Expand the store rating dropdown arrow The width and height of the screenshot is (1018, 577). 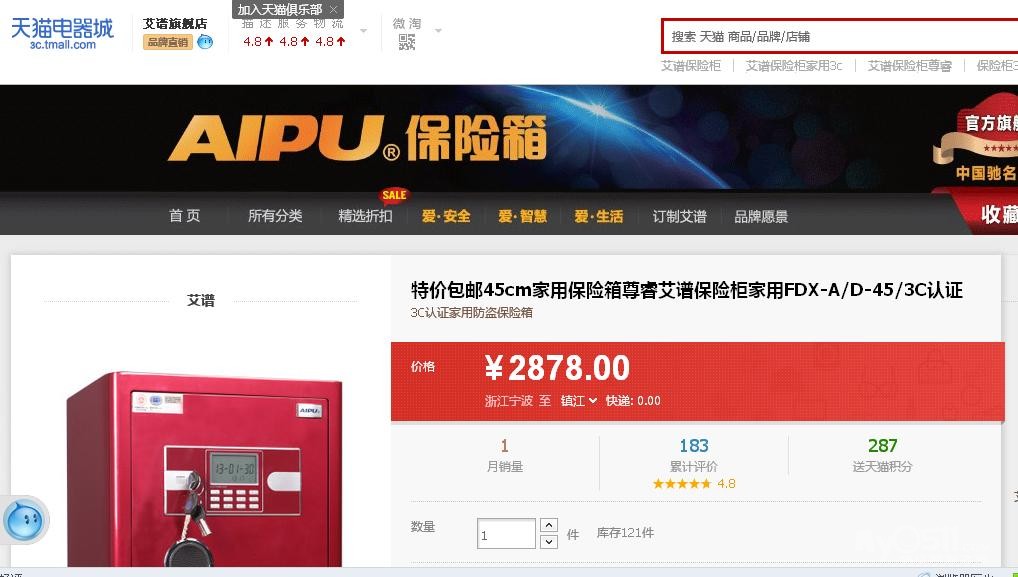(x=364, y=31)
